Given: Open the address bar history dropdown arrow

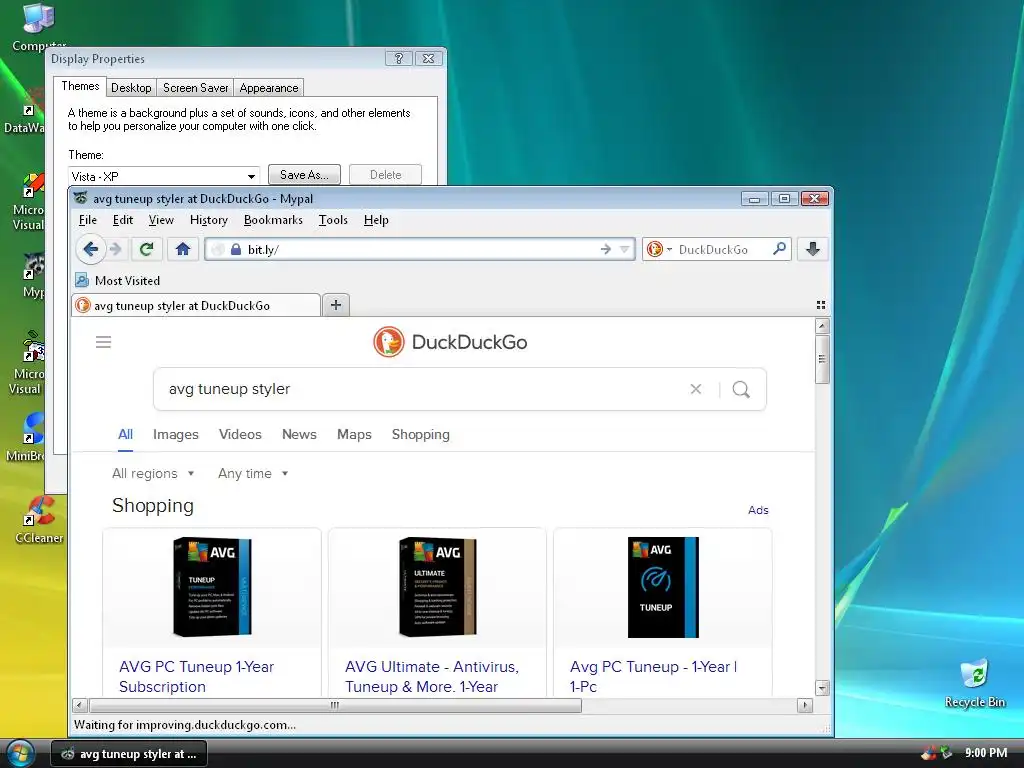Looking at the screenshot, I should [624, 249].
